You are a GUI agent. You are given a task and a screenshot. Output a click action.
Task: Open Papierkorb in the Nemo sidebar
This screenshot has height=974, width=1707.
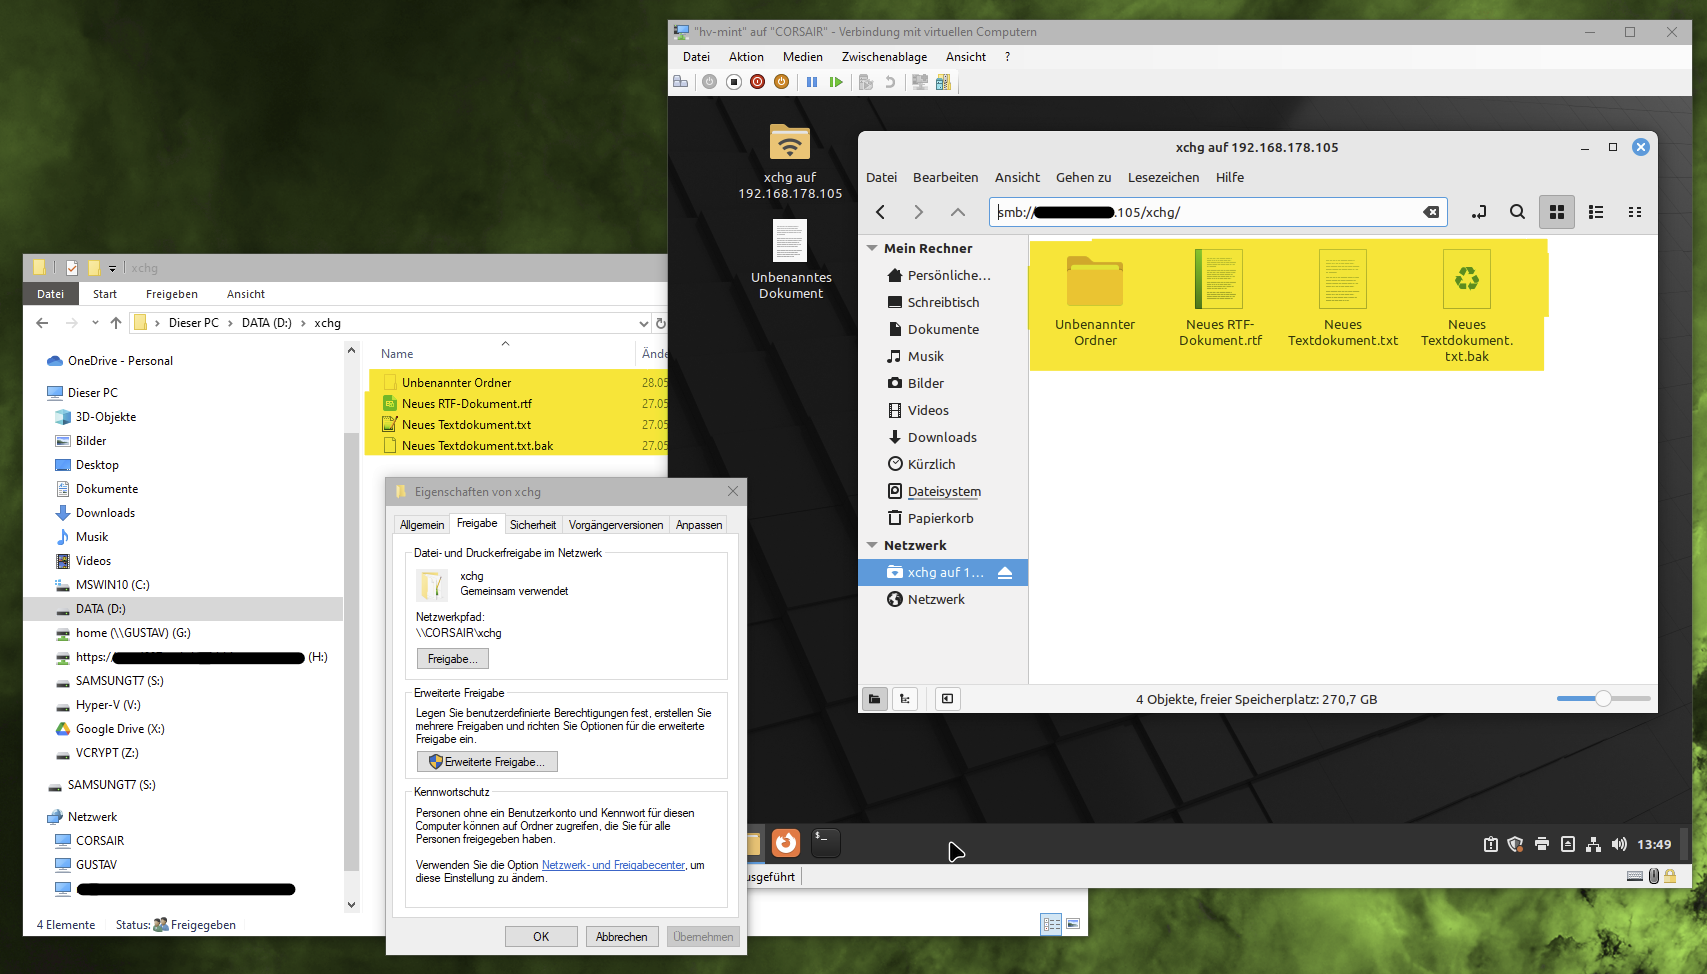[x=942, y=518]
